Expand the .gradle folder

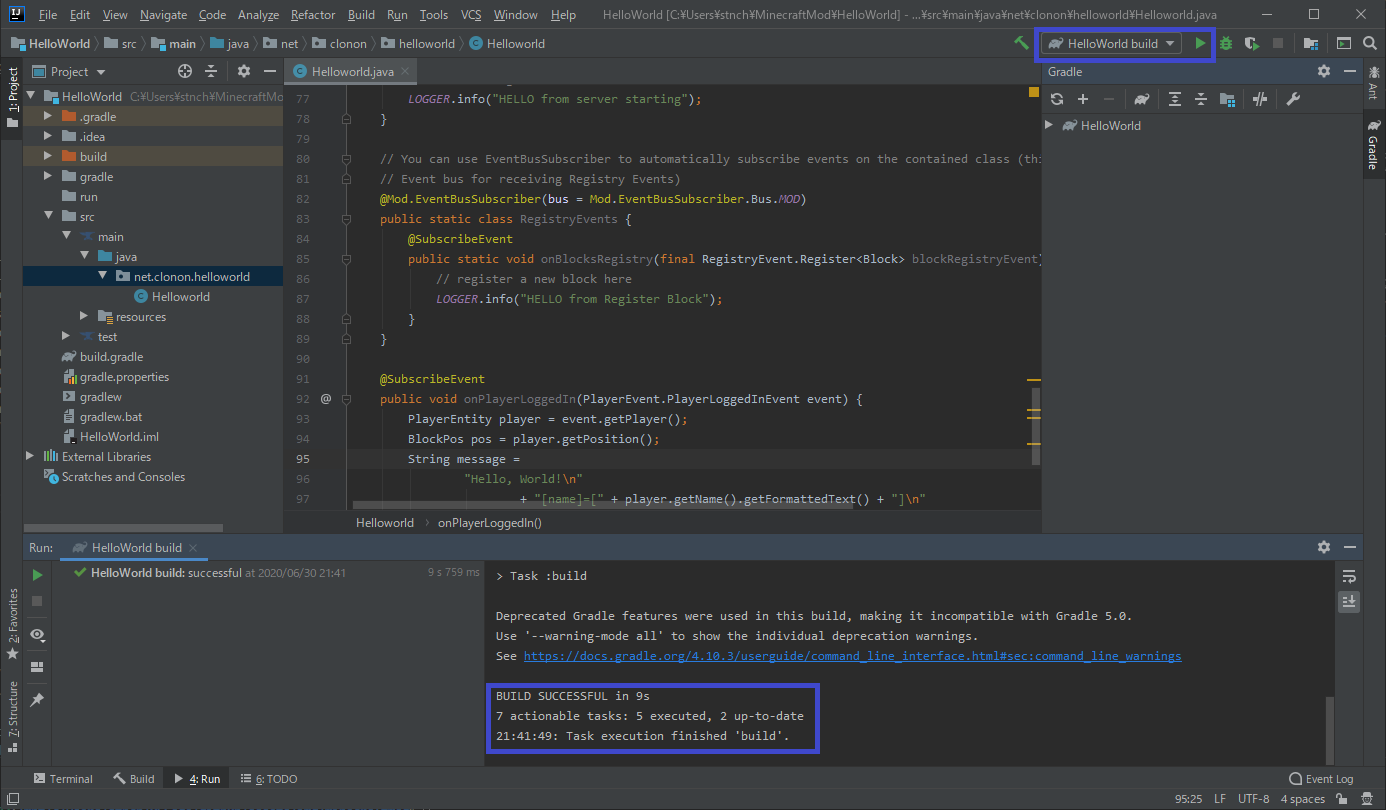[x=47, y=117]
